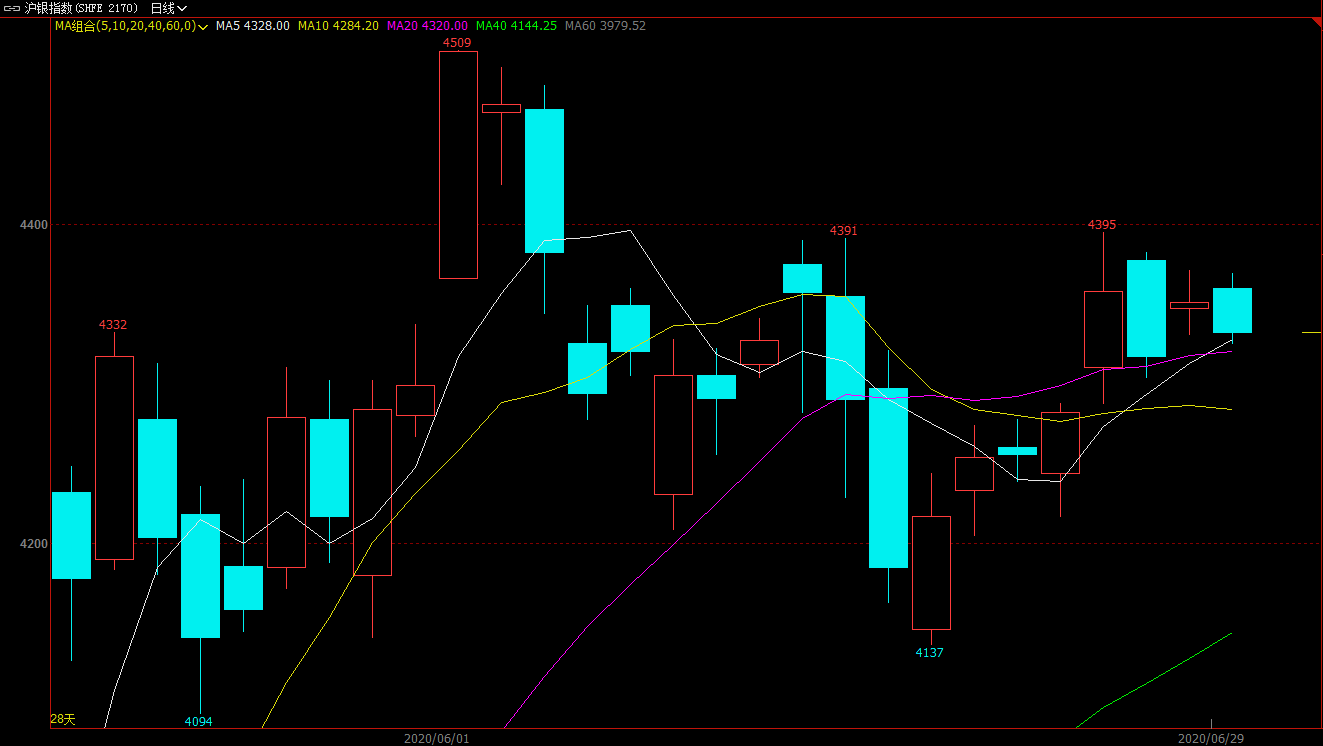The image size is (1323, 746).
Task: Click the 4509 high price label
Action: [457, 43]
